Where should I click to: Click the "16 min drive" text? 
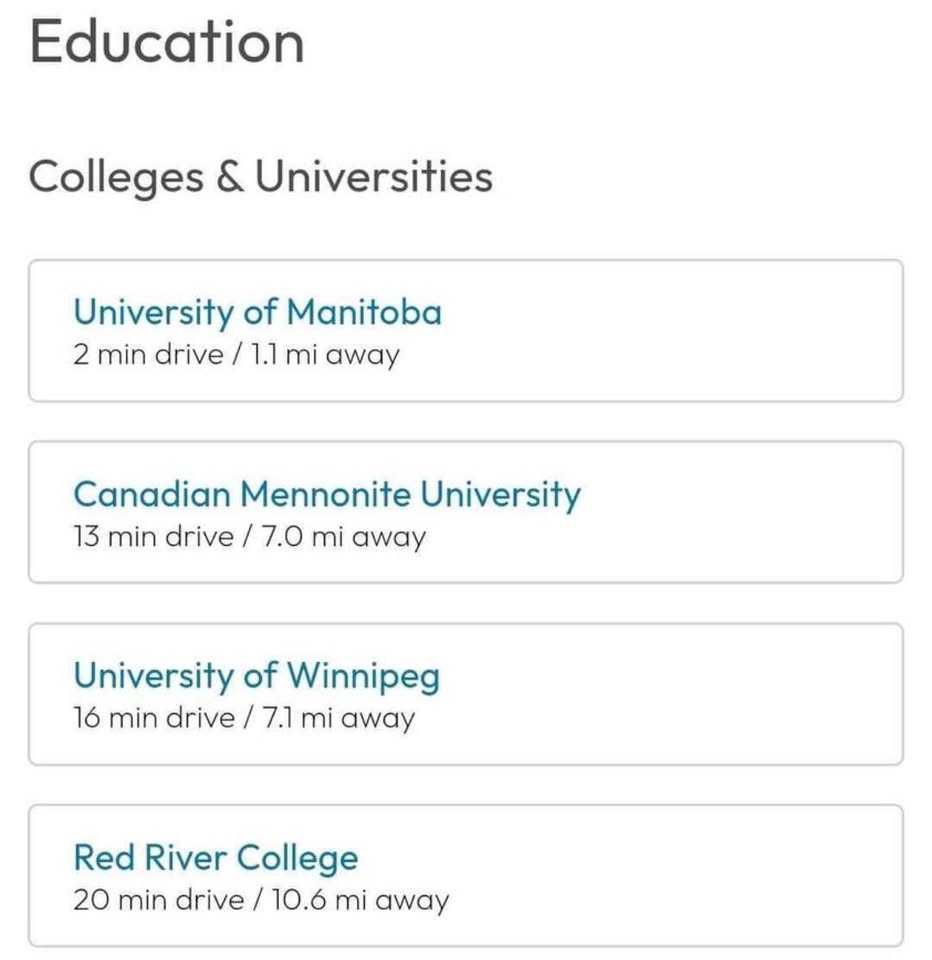pos(153,718)
